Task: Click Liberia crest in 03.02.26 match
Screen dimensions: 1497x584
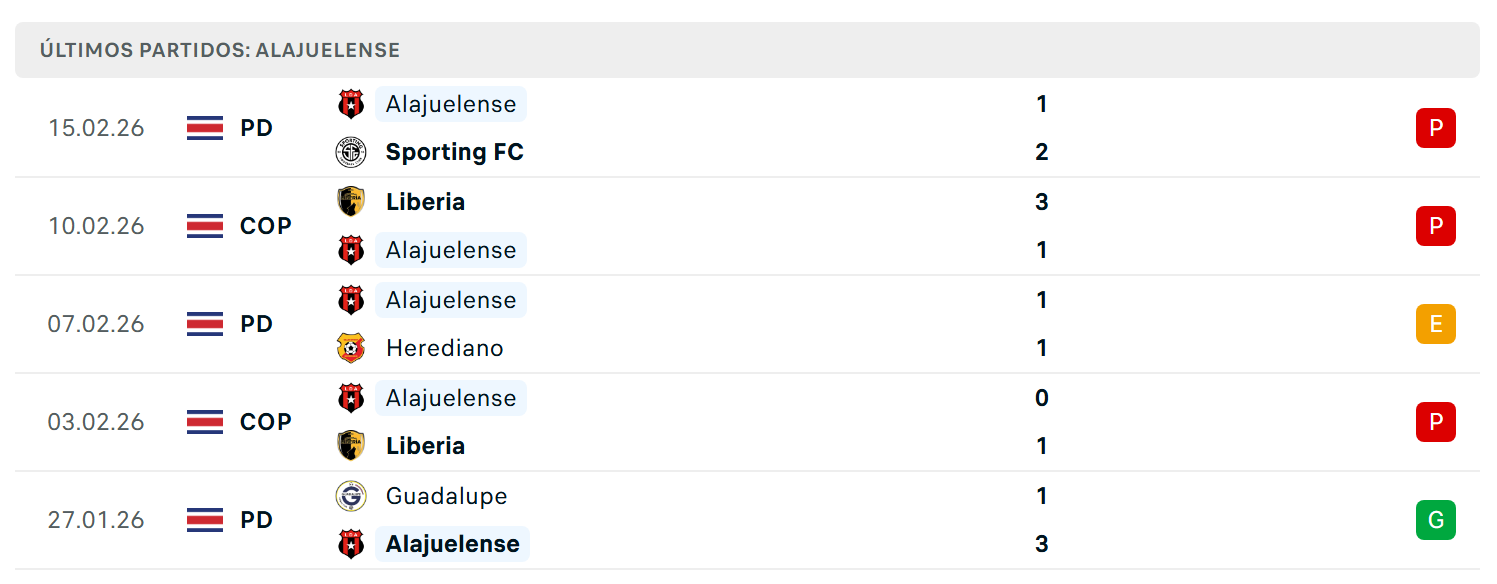Action: [x=351, y=446]
